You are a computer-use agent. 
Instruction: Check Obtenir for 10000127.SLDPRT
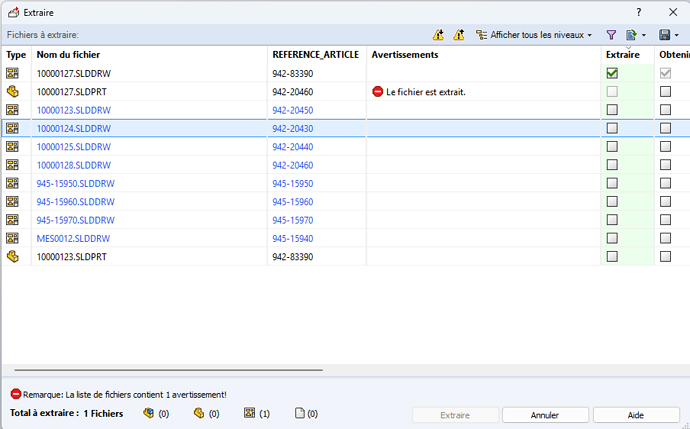tap(665, 92)
